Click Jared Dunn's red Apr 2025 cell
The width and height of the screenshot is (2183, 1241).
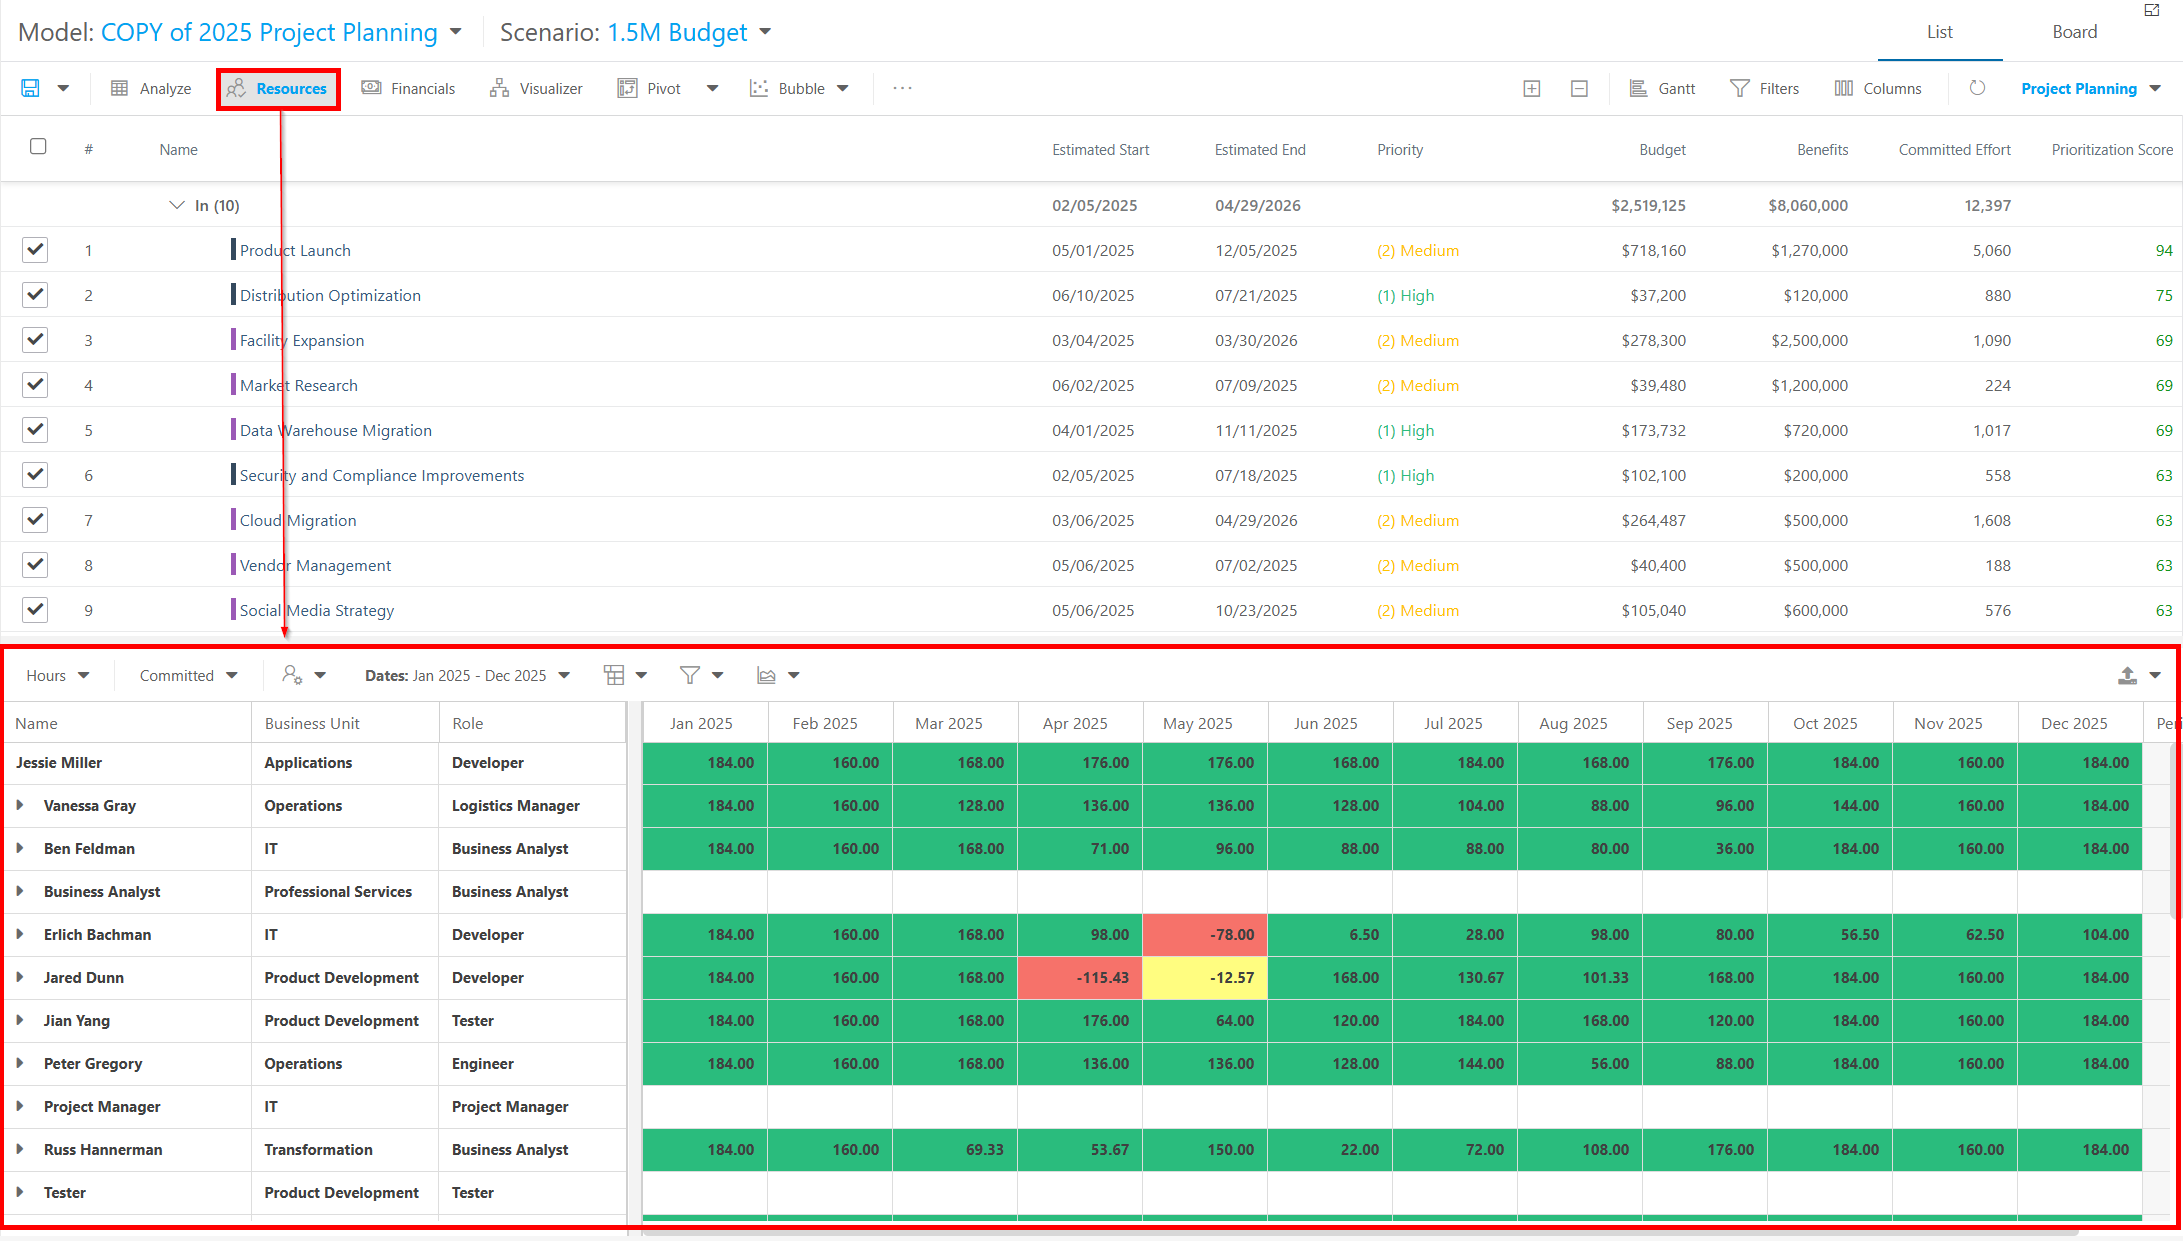[1080, 977]
